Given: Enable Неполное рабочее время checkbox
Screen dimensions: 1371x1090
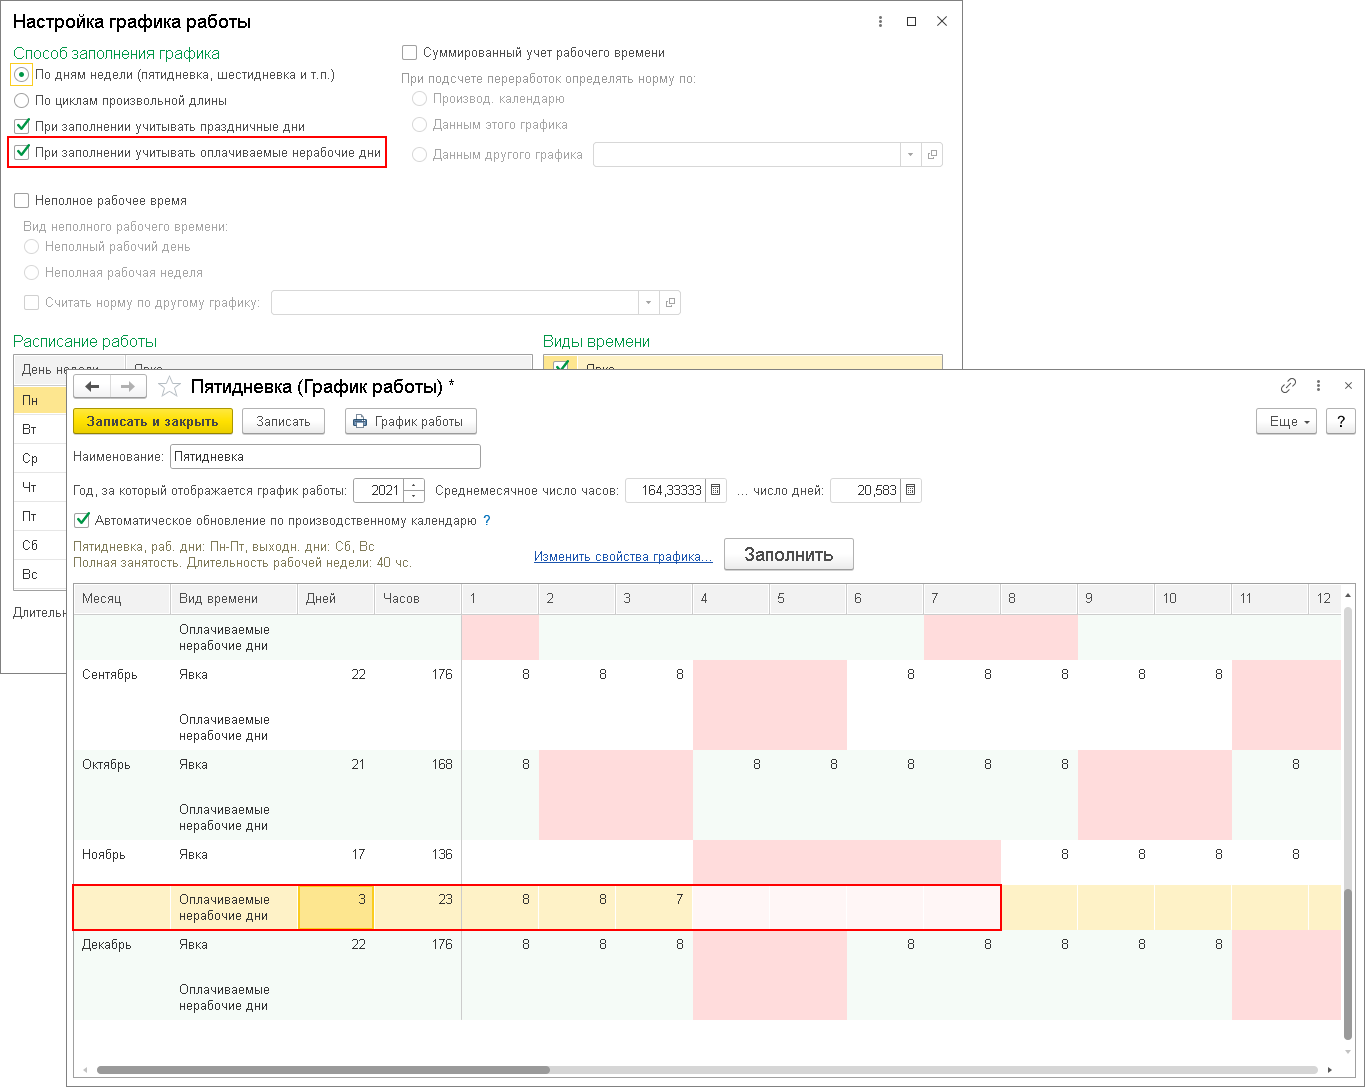Looking at the screenshot, I should point(22,200).
